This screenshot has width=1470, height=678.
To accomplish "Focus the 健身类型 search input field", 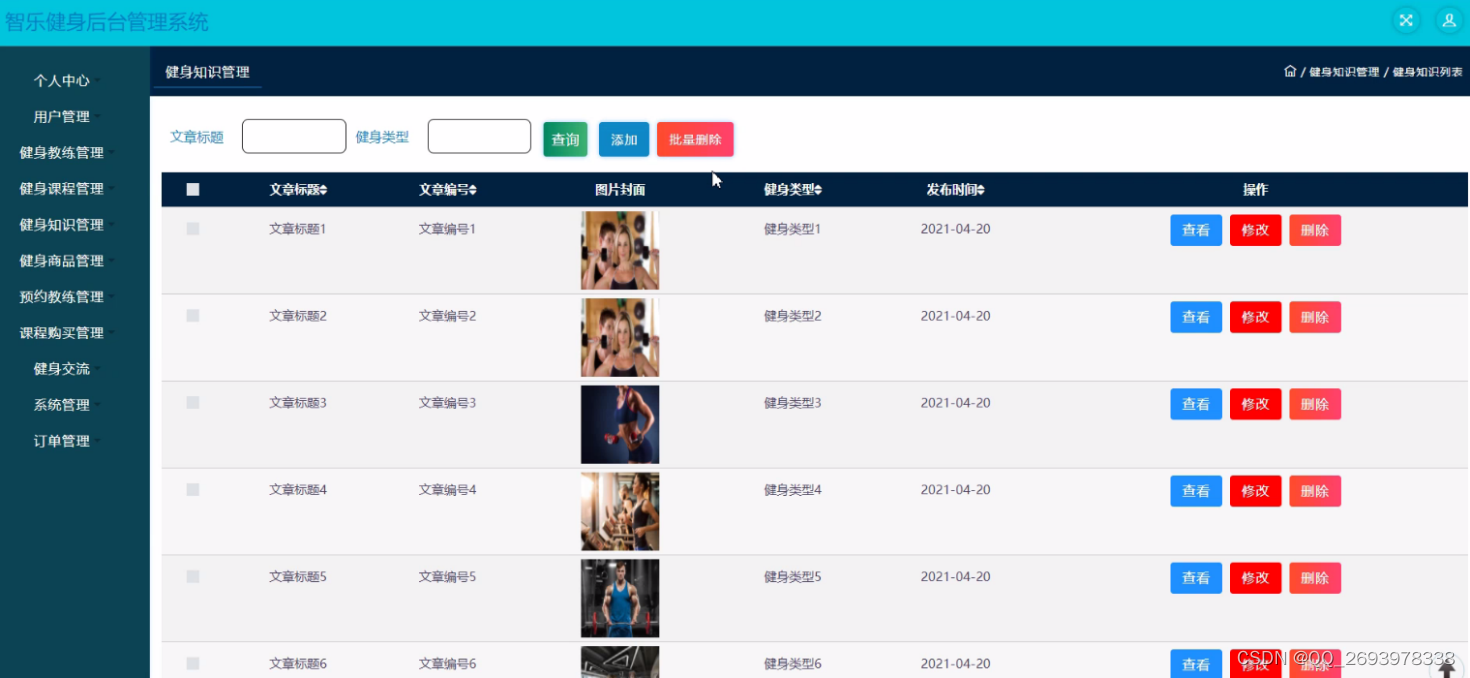I will [479, 136].
